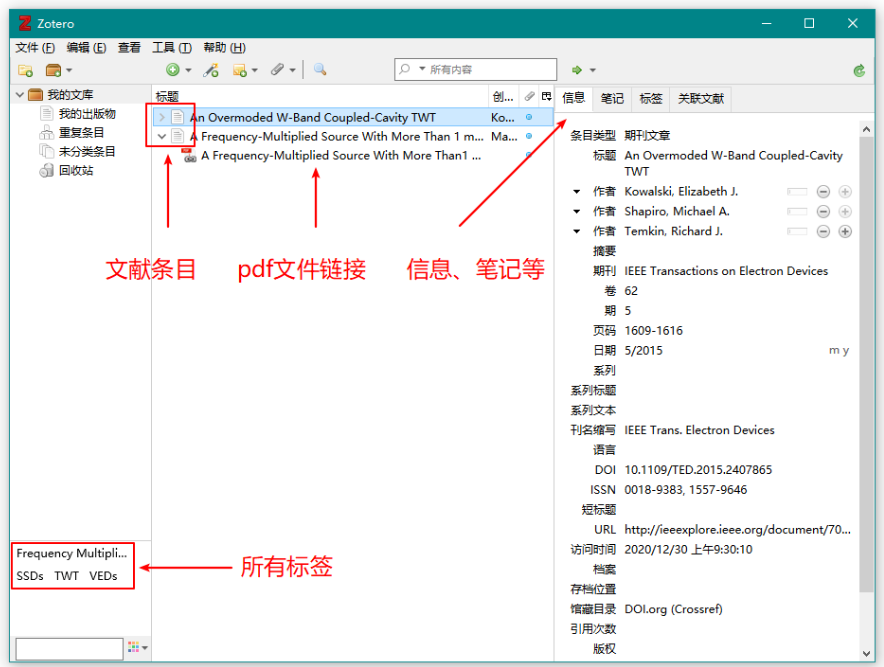Open the New Item dropdown arrow
Screen dimensions: 884x667
(x=188, y=70)
